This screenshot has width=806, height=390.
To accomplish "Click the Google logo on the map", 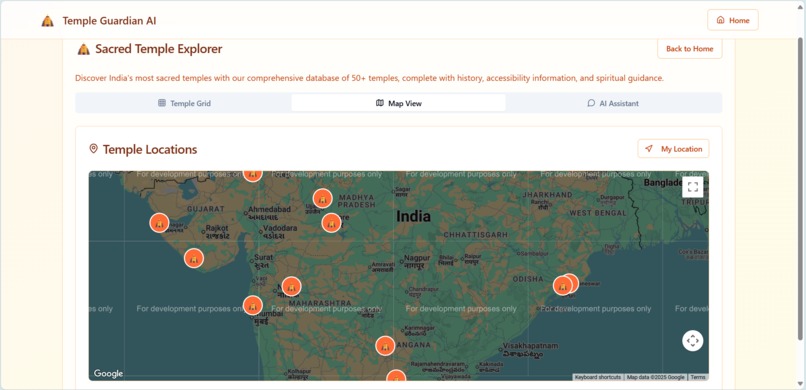I will click(108, 374).
